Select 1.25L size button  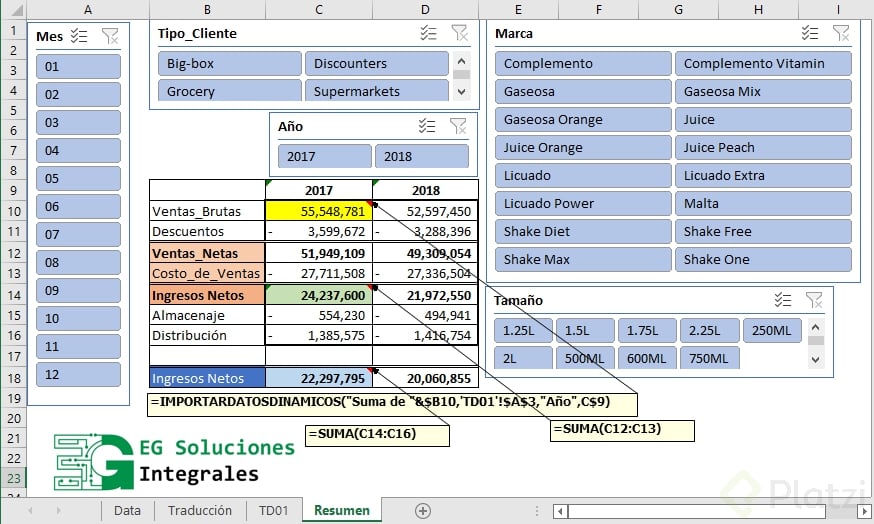click(523, 331)
